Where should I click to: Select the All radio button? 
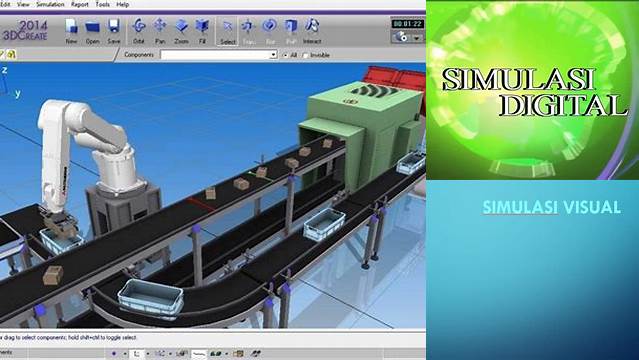[285, 55]
